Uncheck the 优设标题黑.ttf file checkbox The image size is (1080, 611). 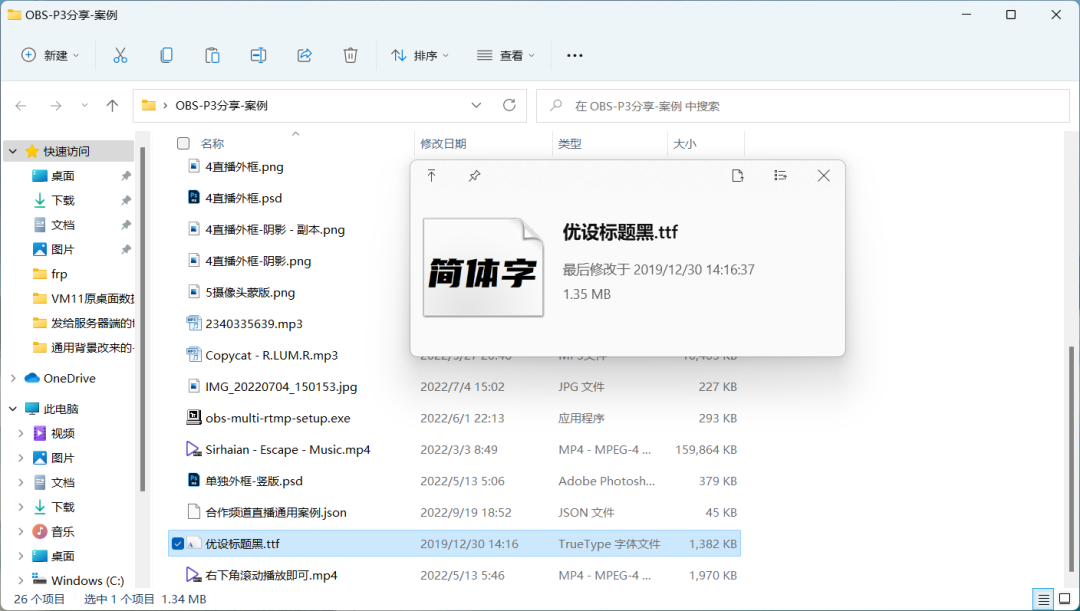pos(178,544)
